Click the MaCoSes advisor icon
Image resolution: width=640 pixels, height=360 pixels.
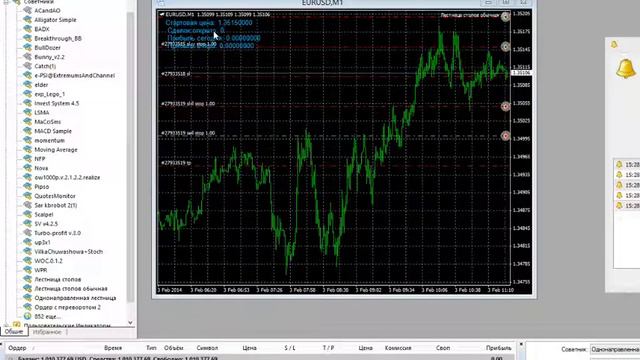point(28,121)
